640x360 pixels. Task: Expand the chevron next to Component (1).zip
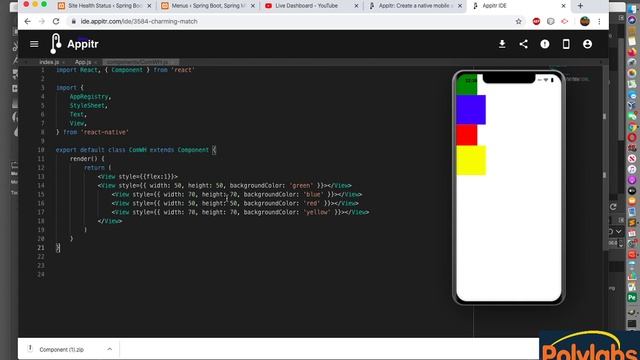pyautogui.click(x=109, y=349)
